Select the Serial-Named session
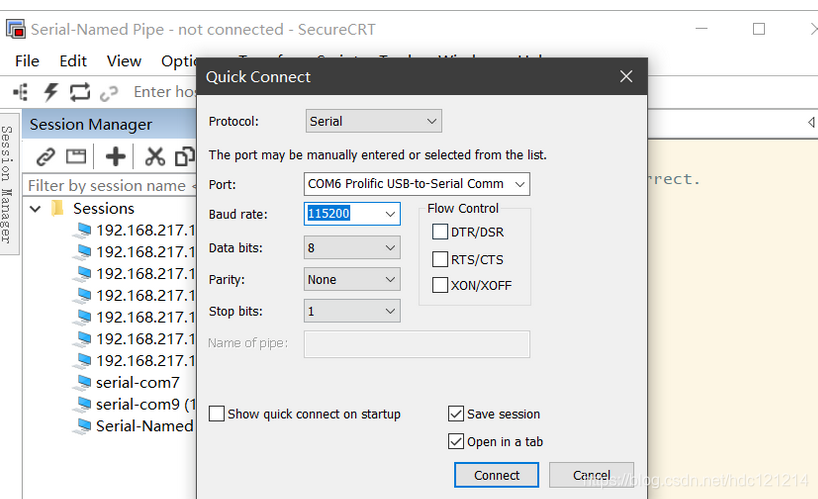 click(145, 426)
